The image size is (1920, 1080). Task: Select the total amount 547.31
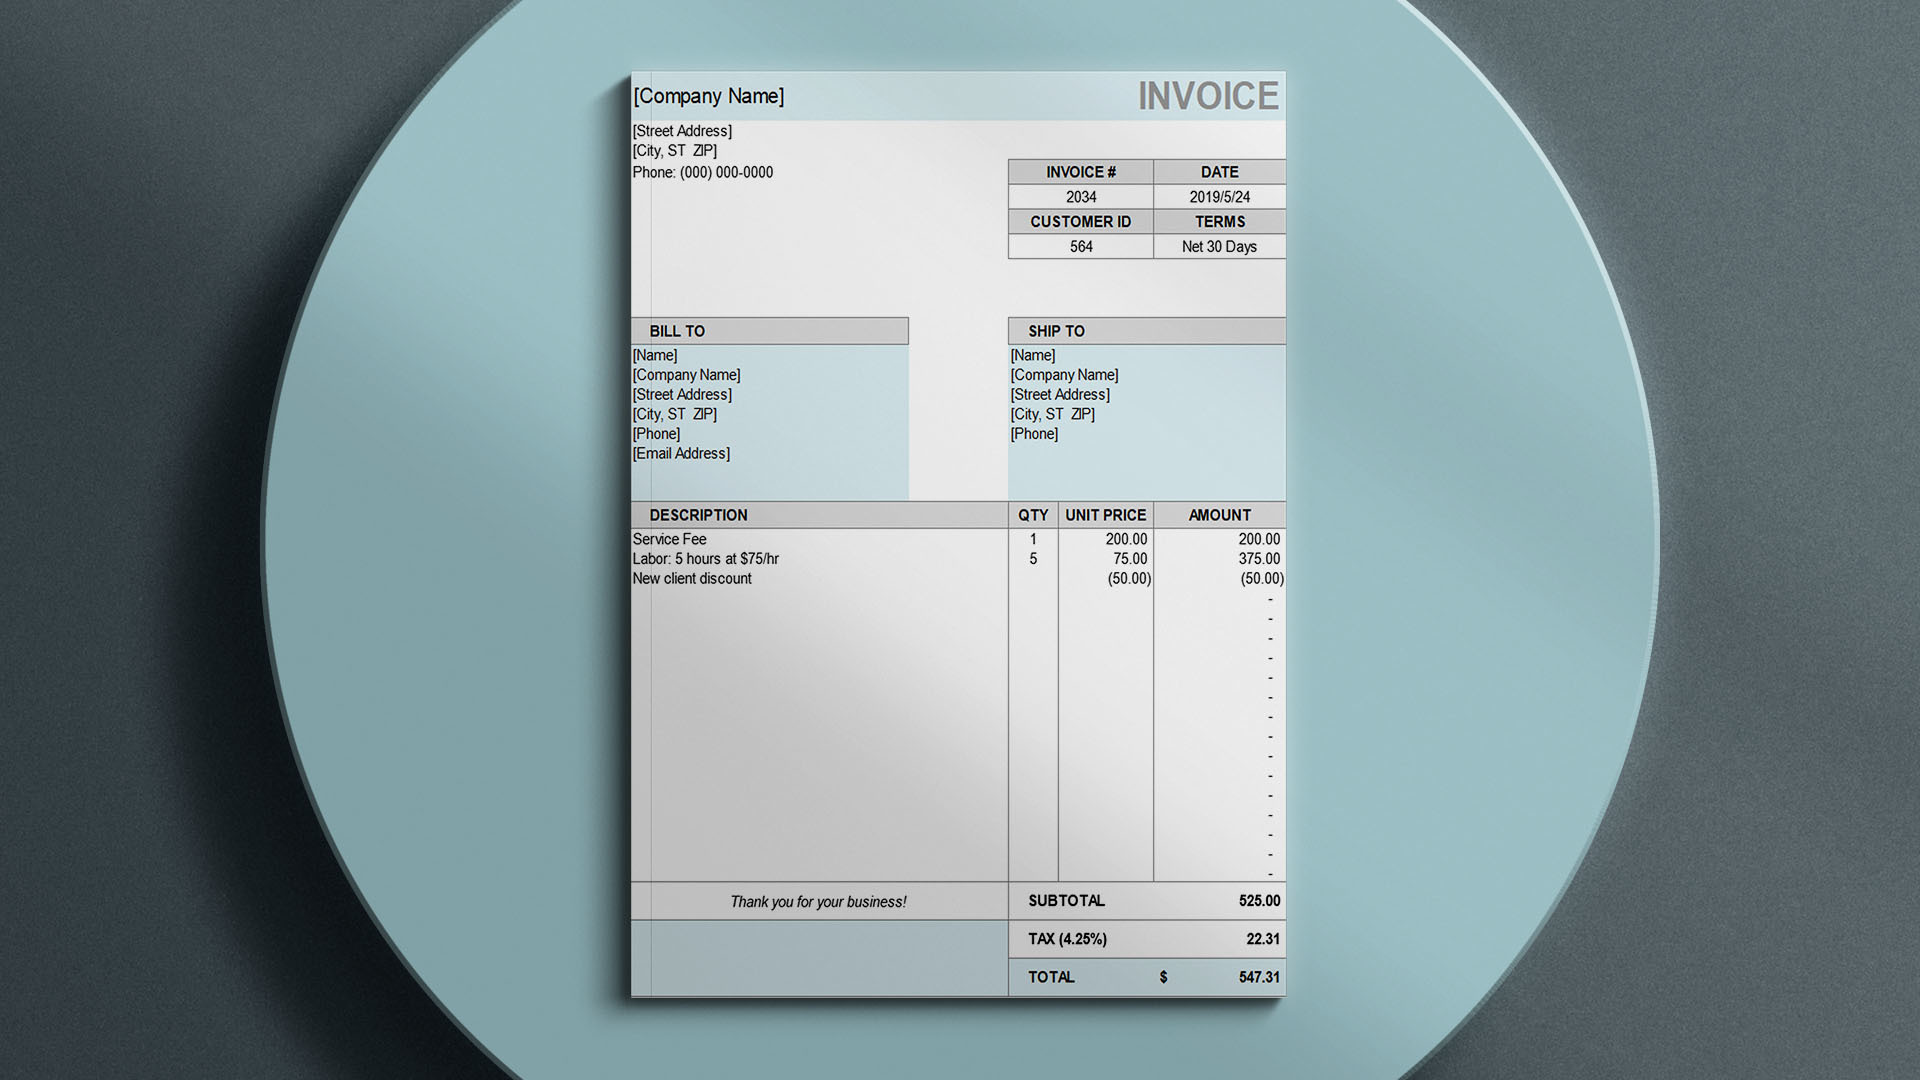click(1258, 977)
